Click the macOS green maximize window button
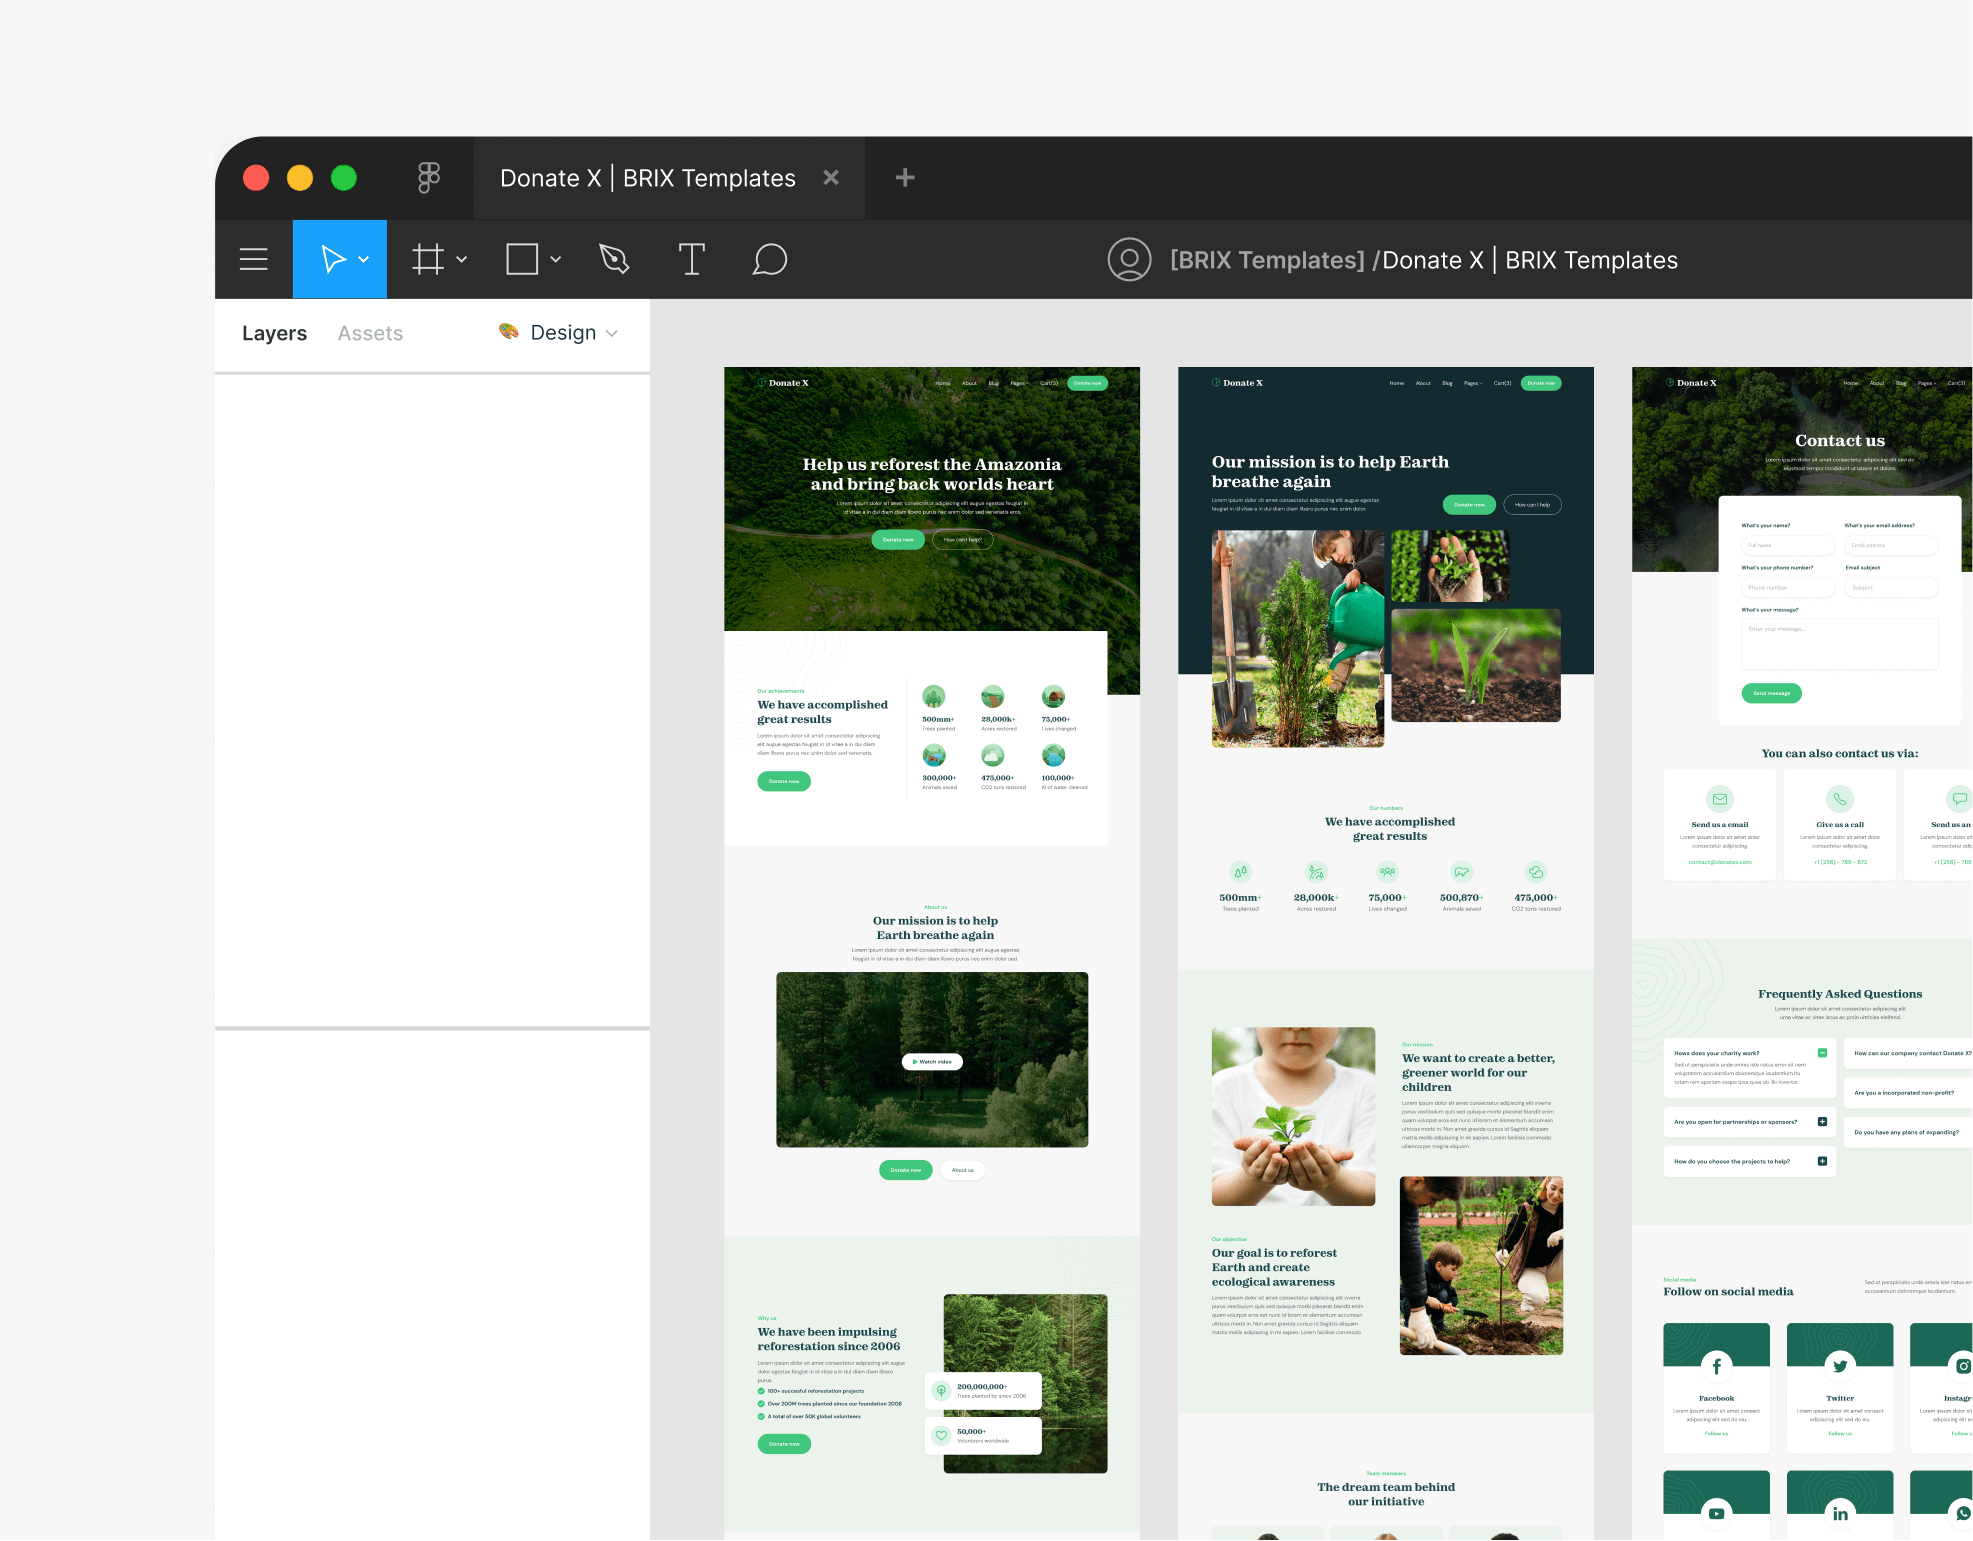 [x=344, y=178]
